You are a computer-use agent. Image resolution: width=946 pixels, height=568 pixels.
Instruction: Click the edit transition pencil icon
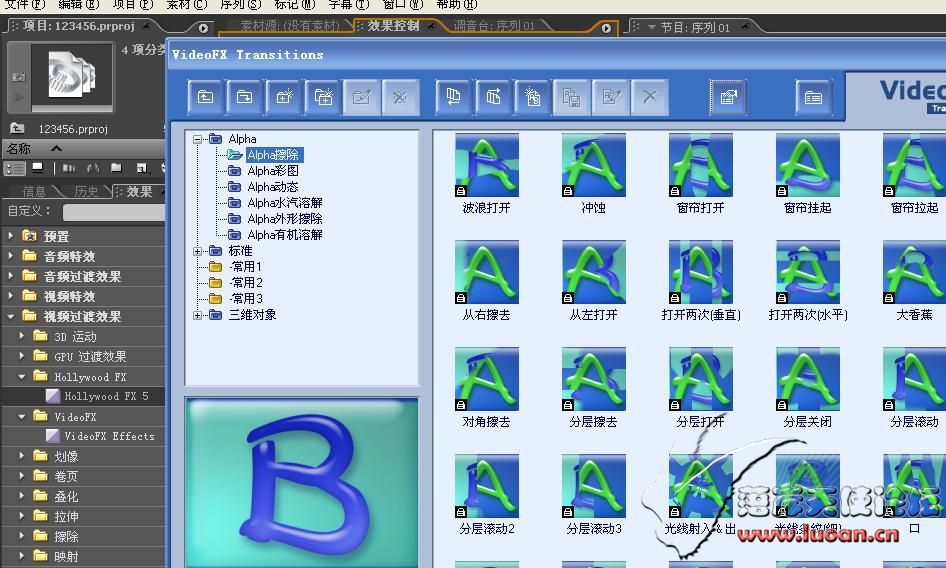pos(611,97)
